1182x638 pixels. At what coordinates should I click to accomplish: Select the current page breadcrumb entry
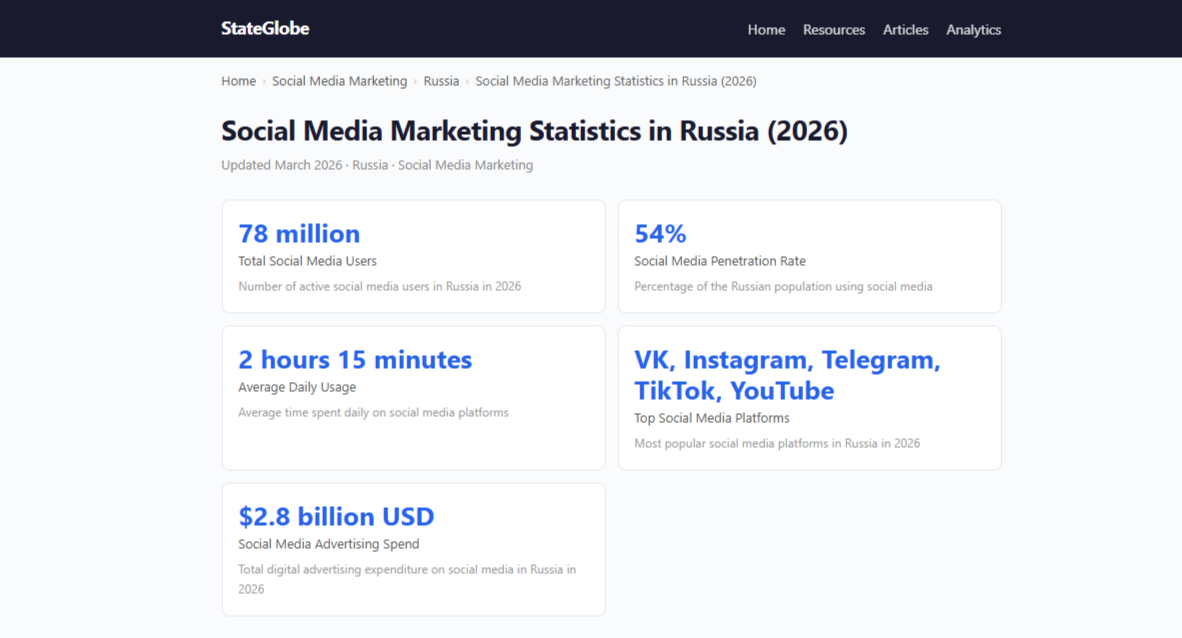coord(616,81)
